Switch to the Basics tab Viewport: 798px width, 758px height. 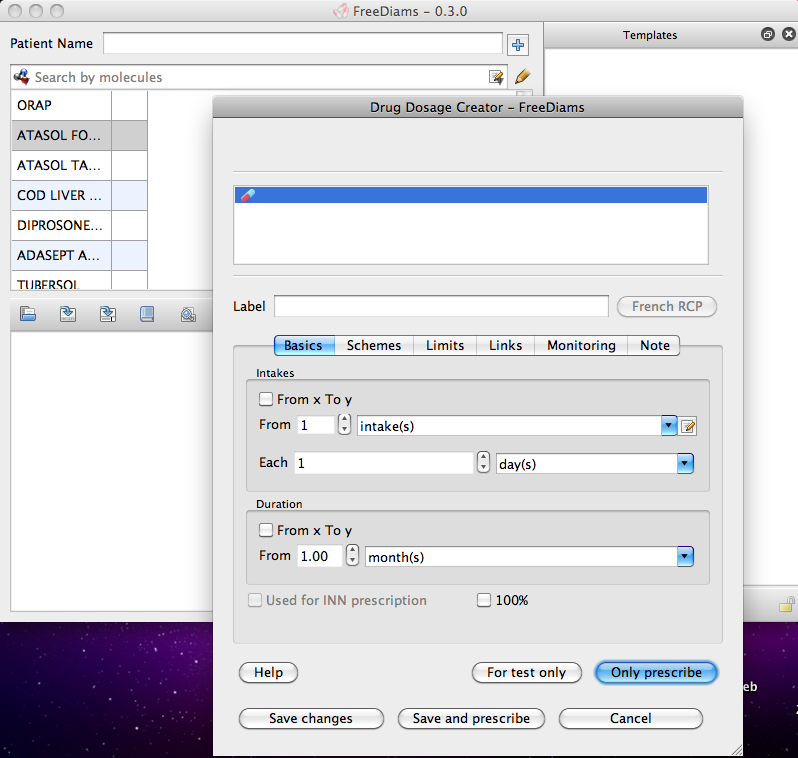point(304,345)
